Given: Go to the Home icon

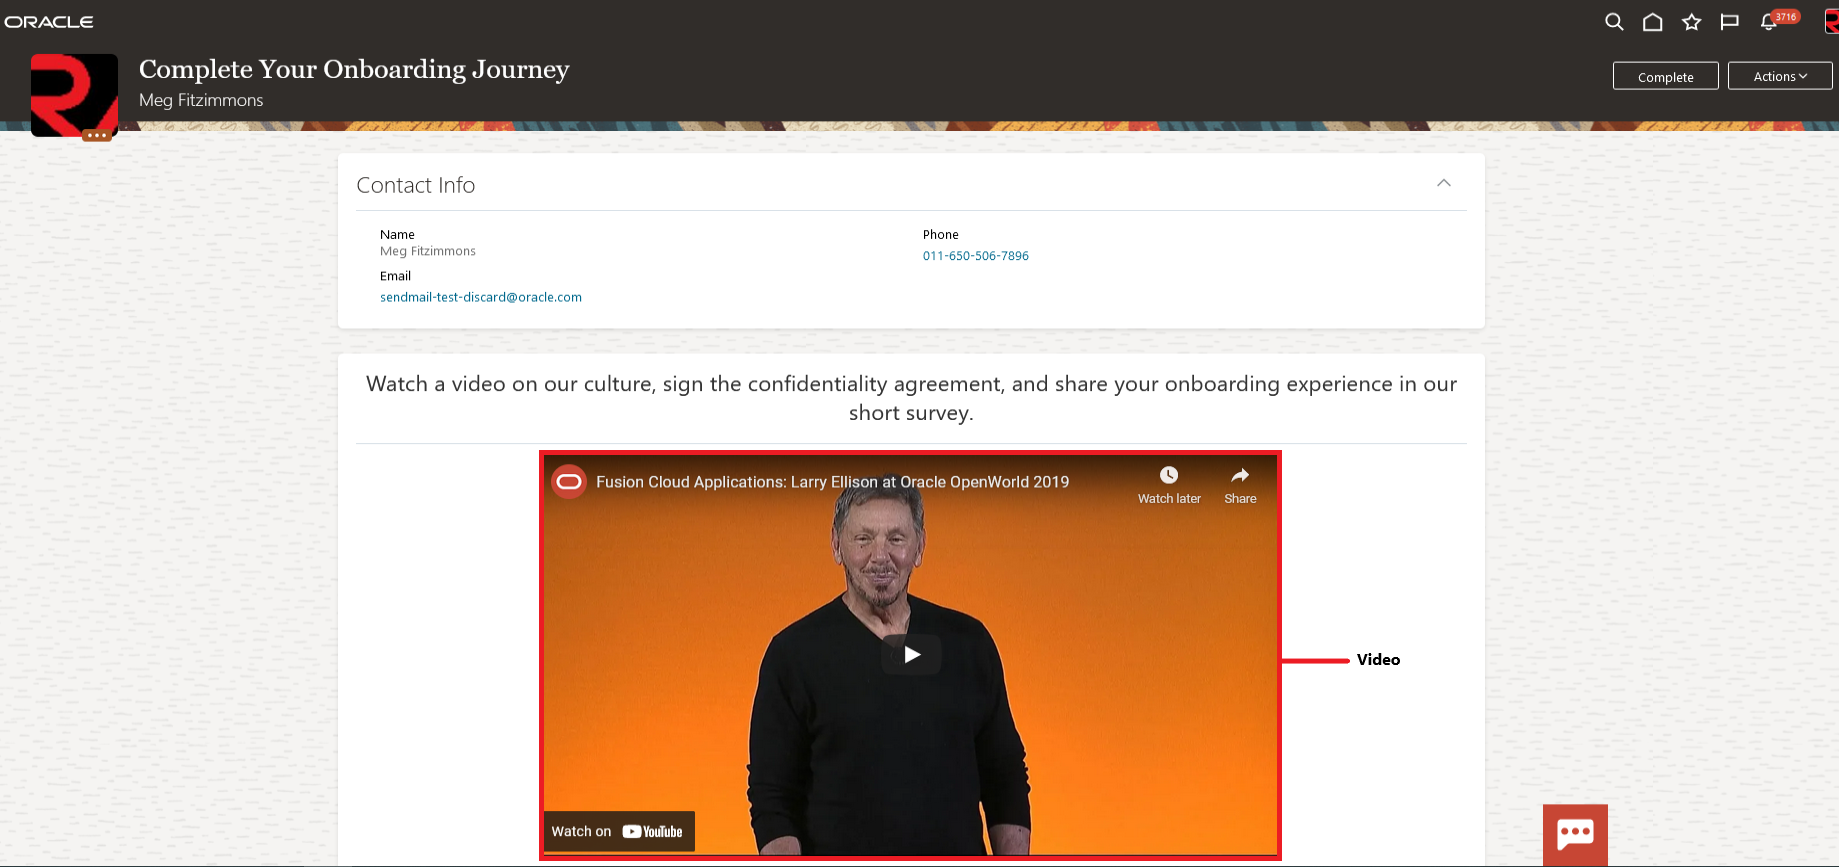Looking at the screenshot, I should click(1653, 22).
